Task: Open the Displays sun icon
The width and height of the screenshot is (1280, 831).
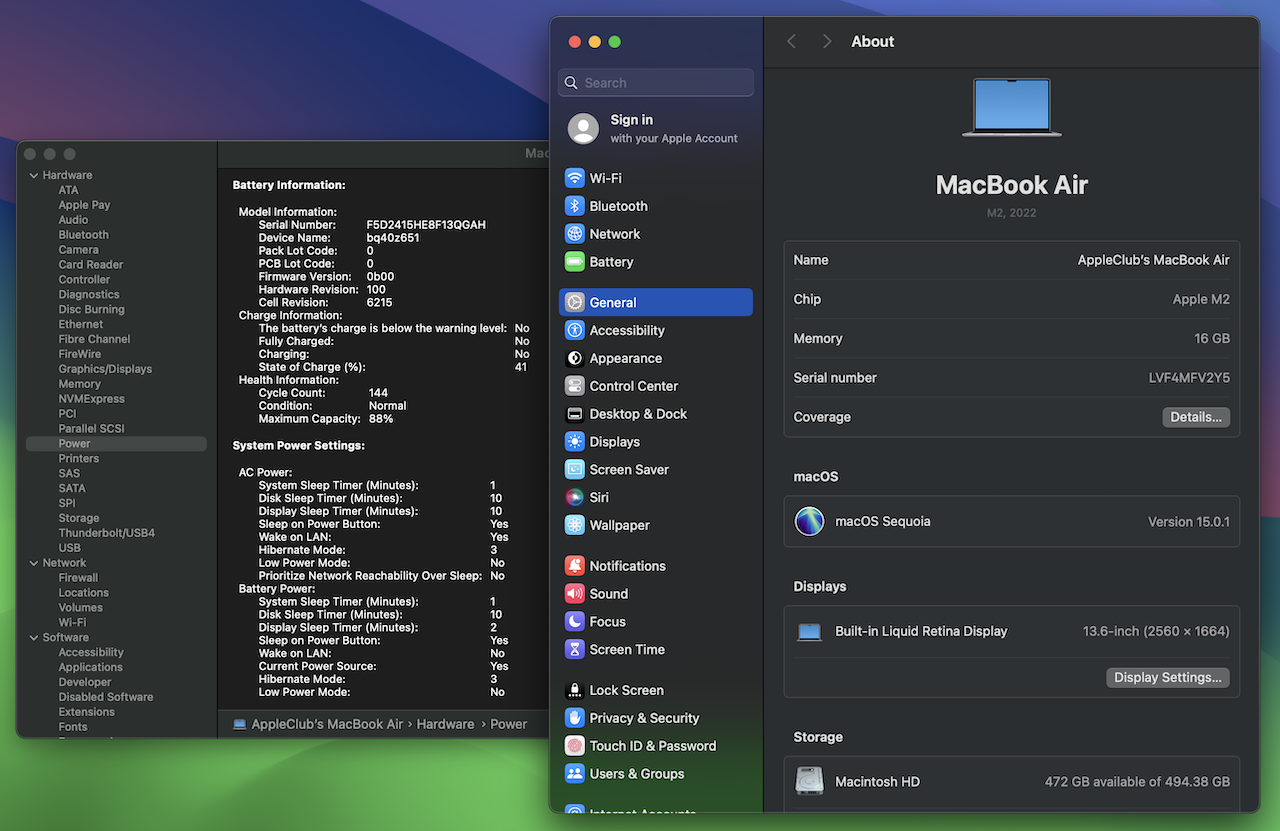Action: coord(574,442)
